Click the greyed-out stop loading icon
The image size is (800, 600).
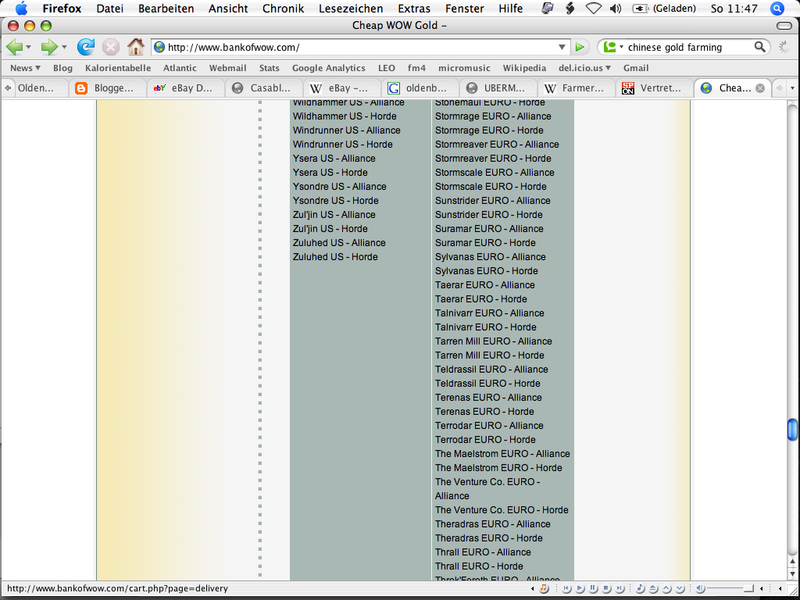click(110, 47)
